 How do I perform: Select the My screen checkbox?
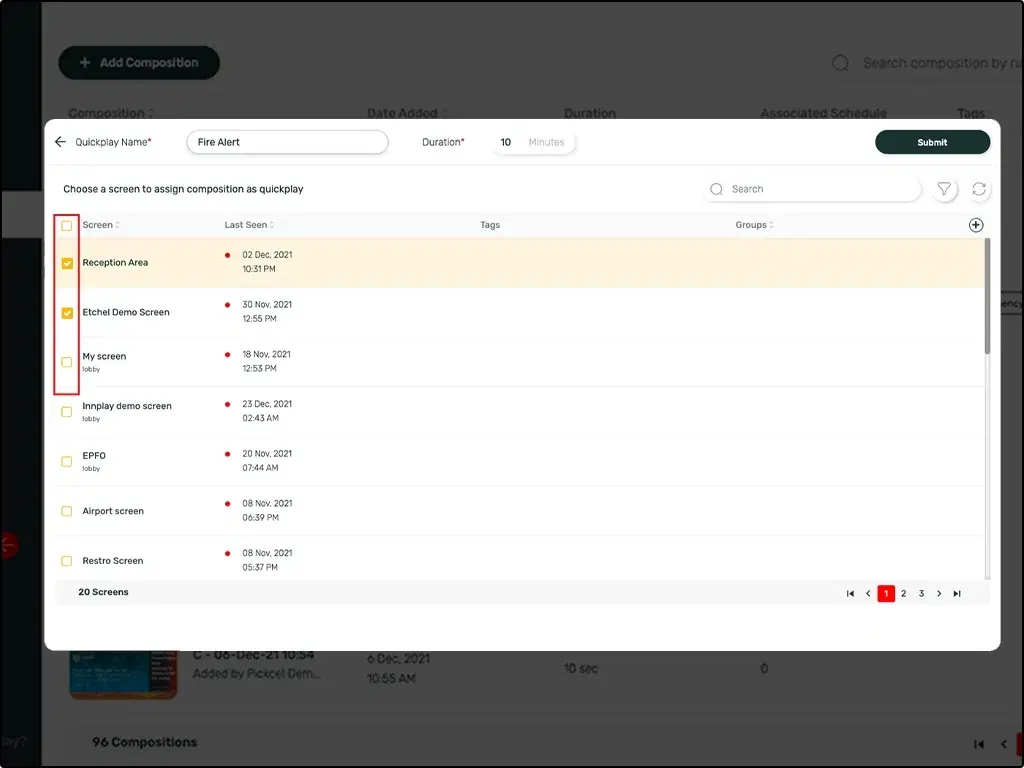point(66,362)
